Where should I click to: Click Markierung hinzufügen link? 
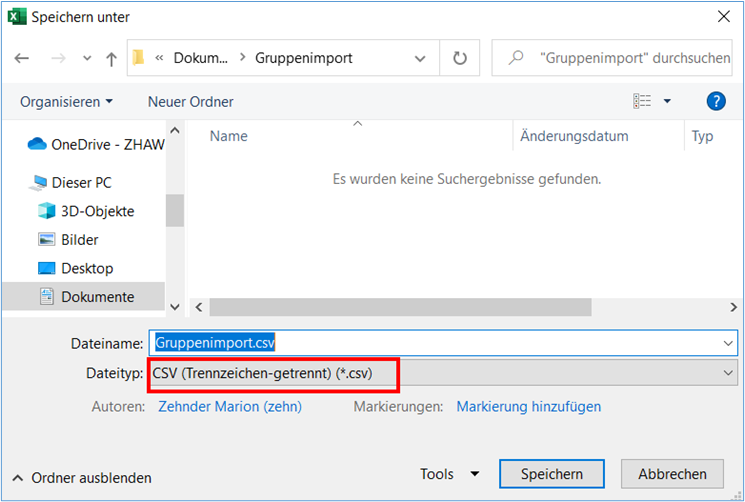point(528,406)
